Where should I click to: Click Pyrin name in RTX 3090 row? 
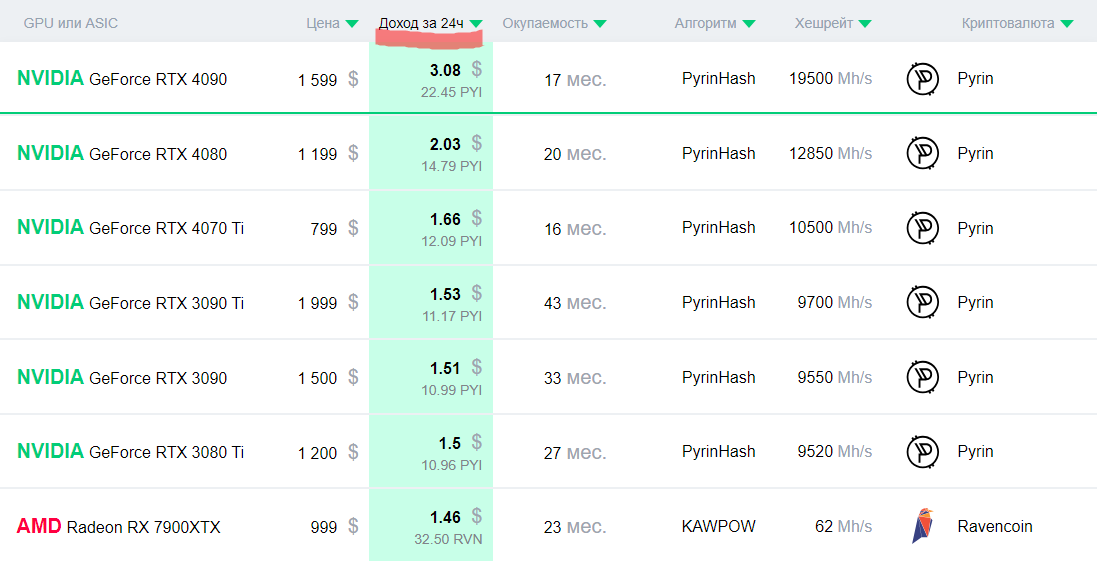click(975, 377)
